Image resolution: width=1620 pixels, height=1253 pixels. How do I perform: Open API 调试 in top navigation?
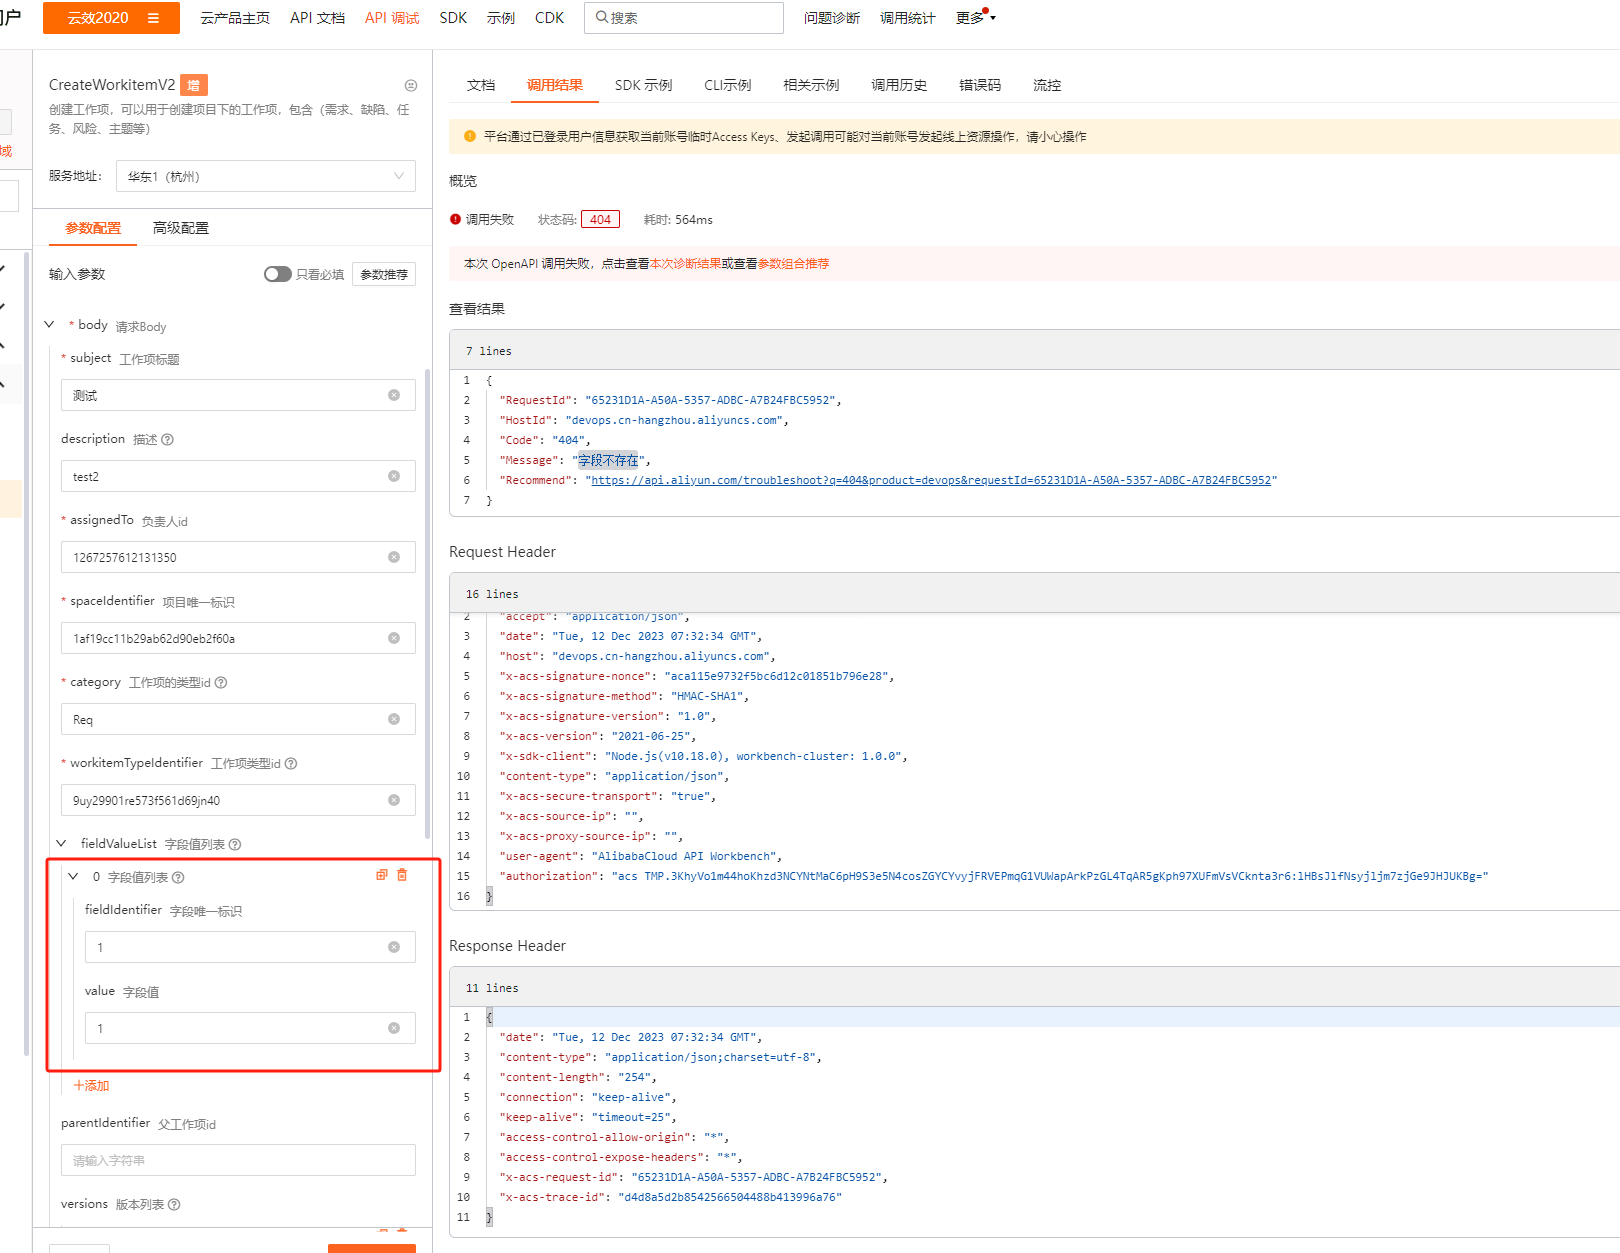coord(392,18)
